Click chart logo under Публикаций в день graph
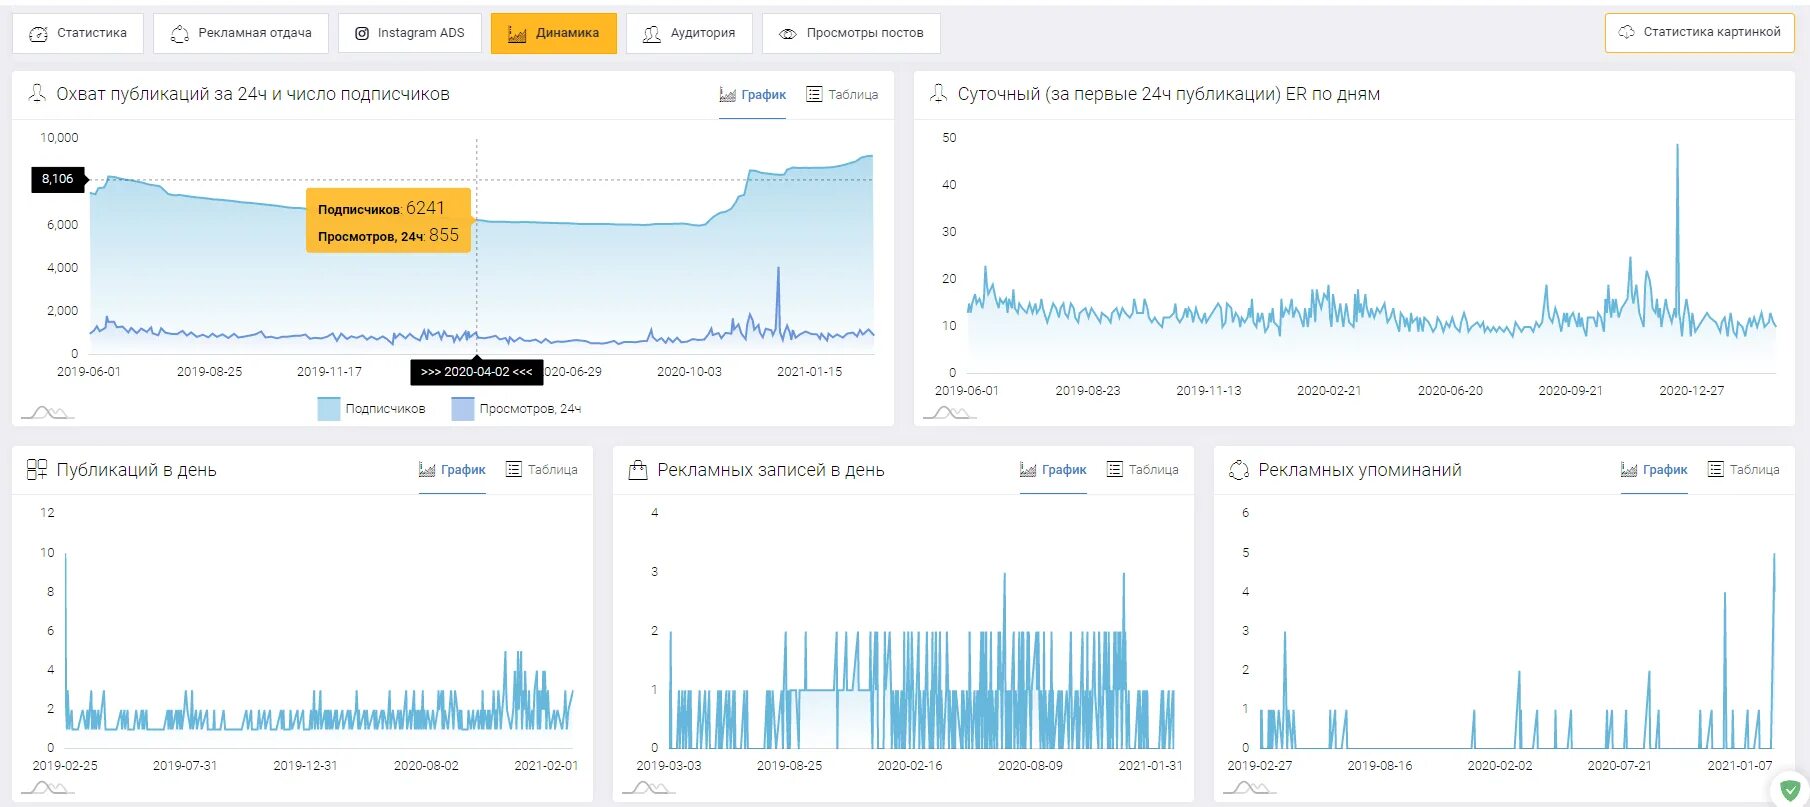This screenshot has width=1810, height=807. (47, 788)
